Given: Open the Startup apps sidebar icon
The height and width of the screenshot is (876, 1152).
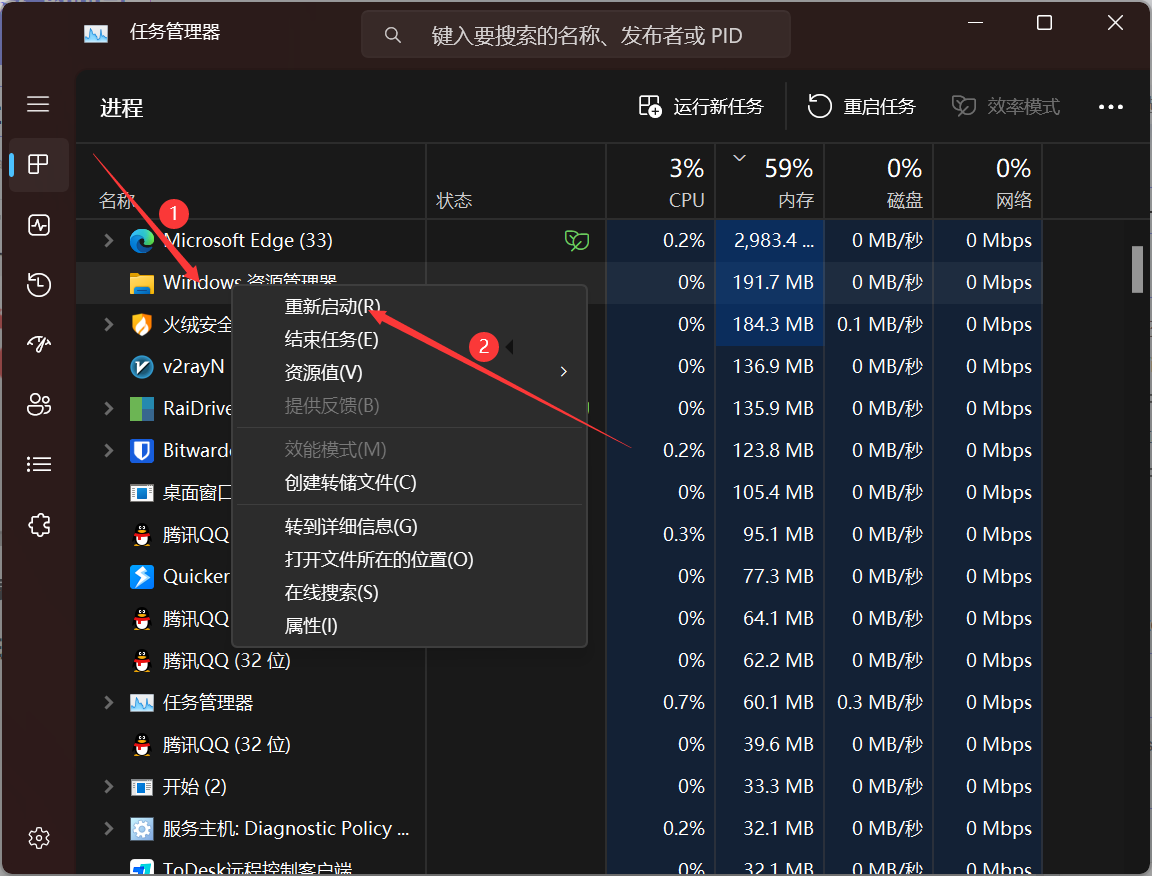Looking at the screenshot, I should pos(39,345).
